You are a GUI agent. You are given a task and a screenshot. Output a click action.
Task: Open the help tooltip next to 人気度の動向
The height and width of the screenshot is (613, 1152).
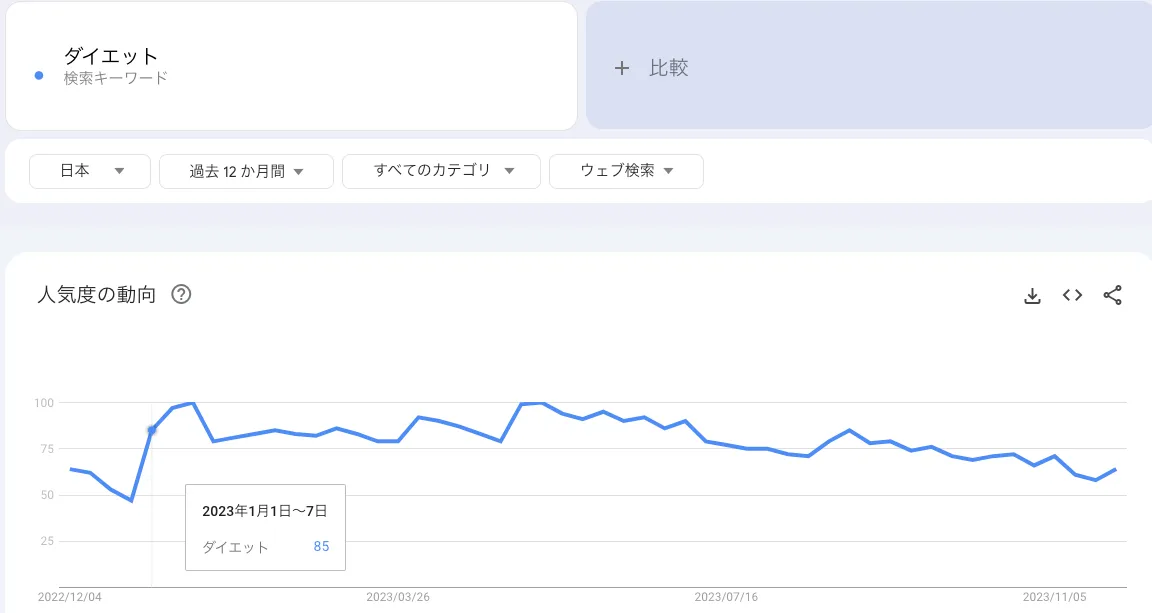coord(182,294)
